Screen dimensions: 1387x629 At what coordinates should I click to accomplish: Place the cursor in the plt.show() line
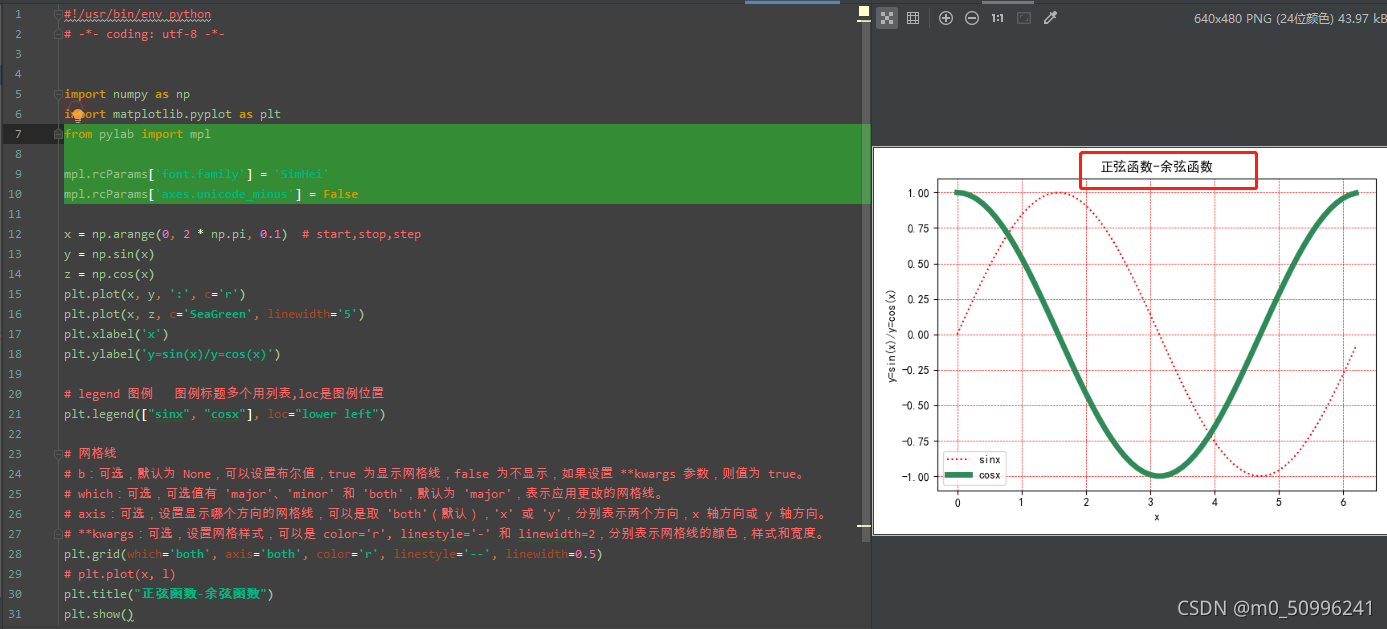[x=100, y=613]
